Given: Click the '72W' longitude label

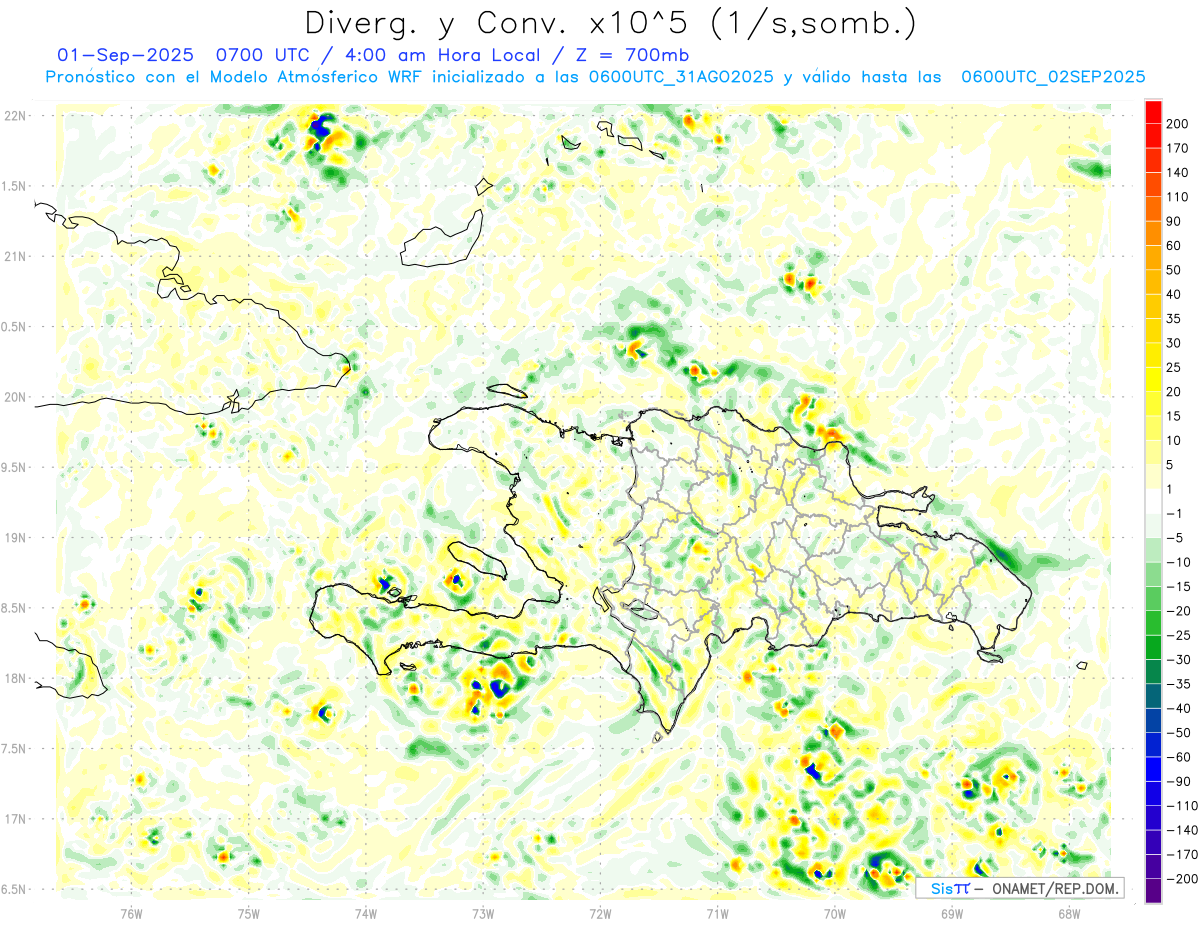Looking at the screenshot, I should 600,913.
